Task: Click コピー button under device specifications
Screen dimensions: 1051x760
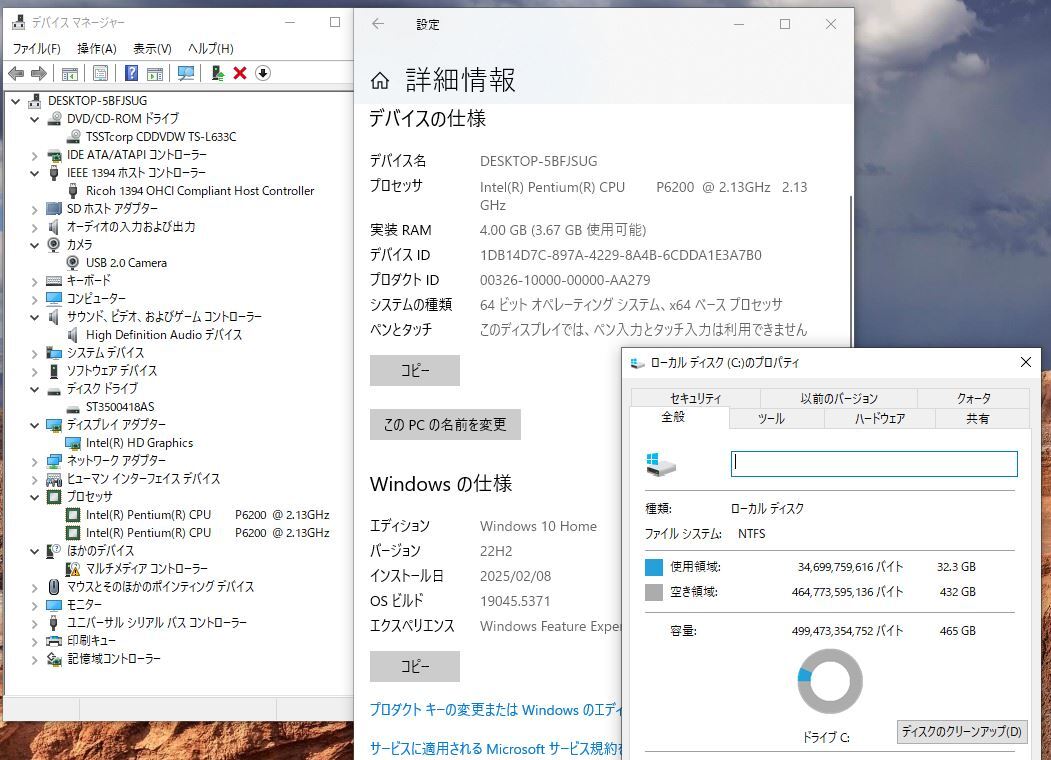Action: pos(415,370)
